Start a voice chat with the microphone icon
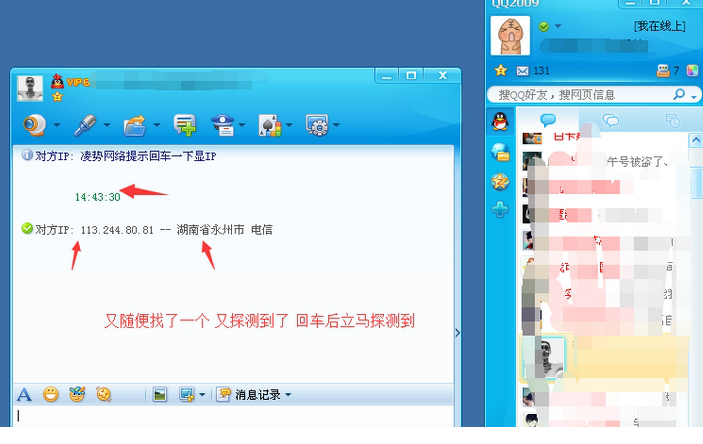Viewport: 703px width, 444px height. click(85, 125)
